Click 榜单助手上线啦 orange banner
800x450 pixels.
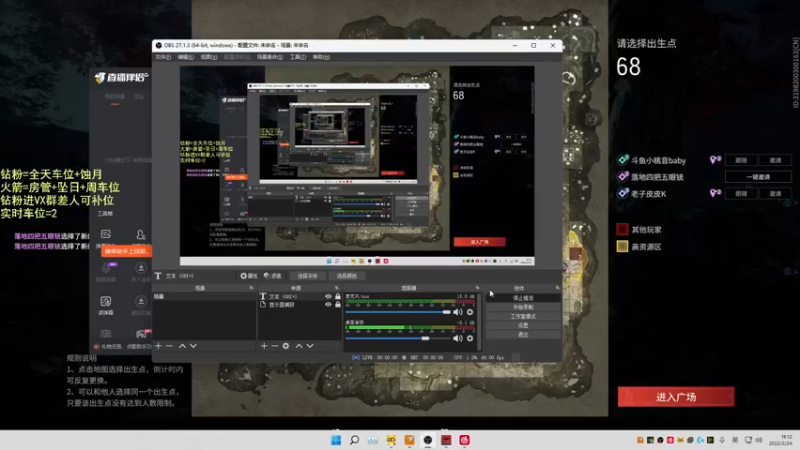pos(126,251)
